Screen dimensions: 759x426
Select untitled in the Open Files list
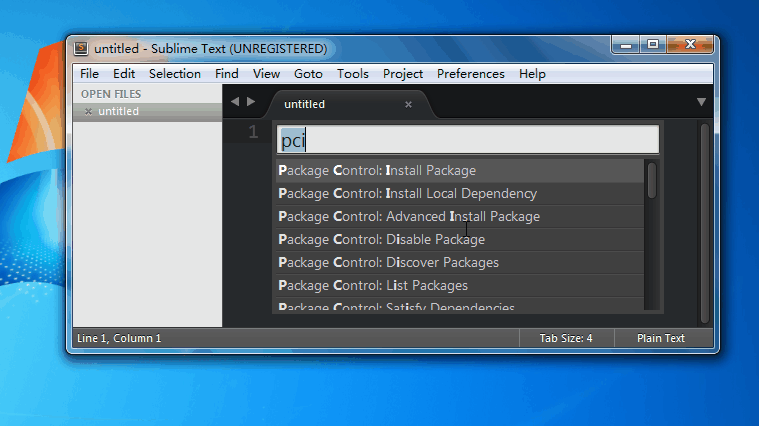click(x=147, y=111)
